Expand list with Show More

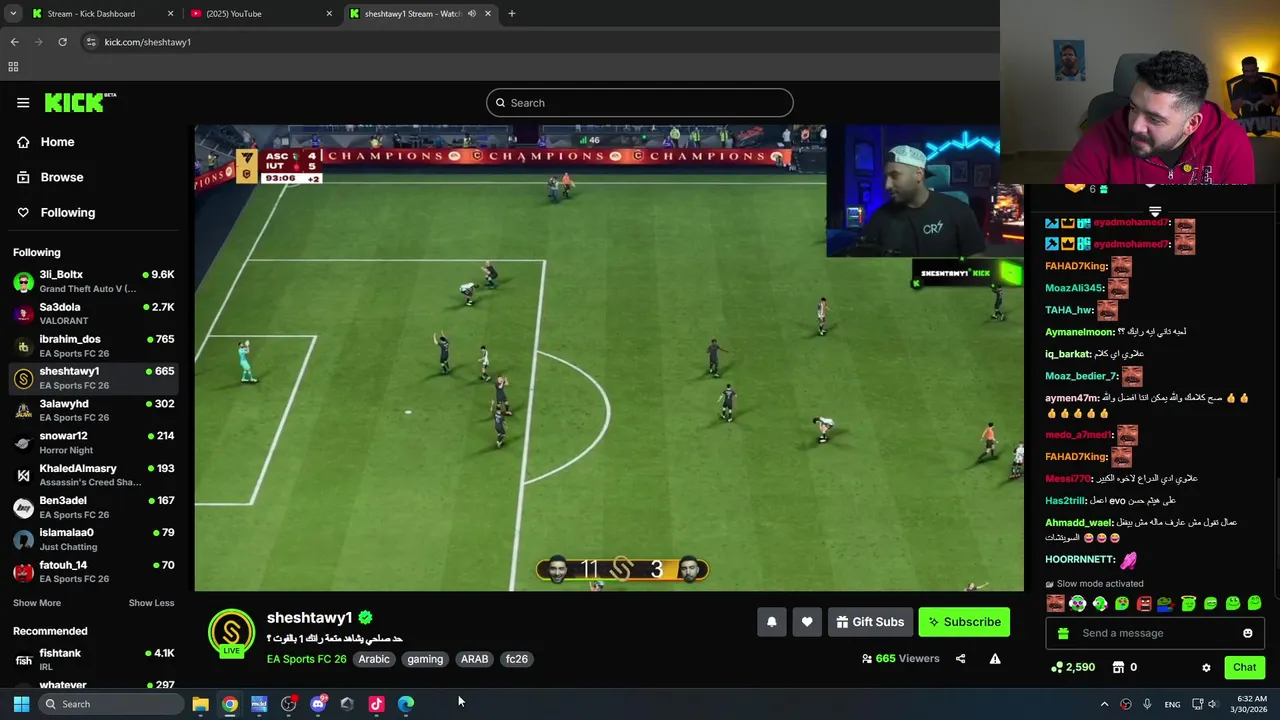coord(37,603)
